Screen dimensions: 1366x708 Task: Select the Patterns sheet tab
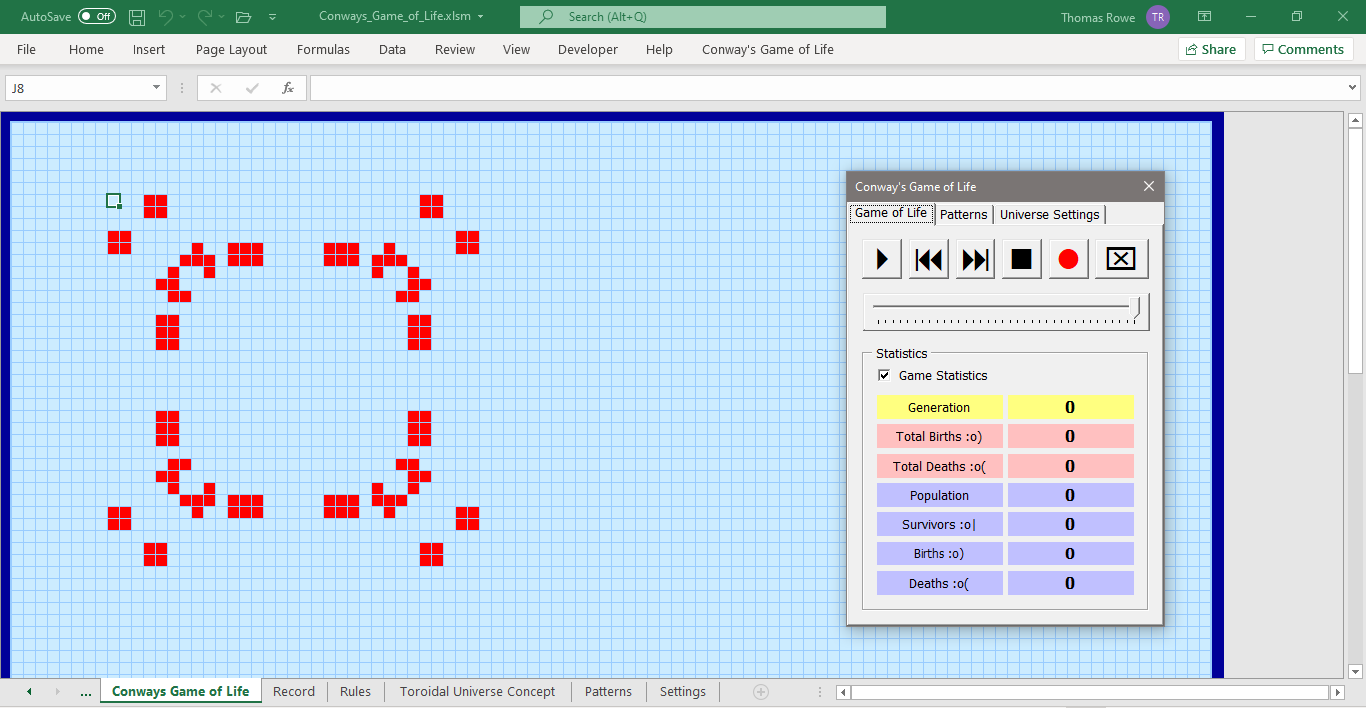608,691
